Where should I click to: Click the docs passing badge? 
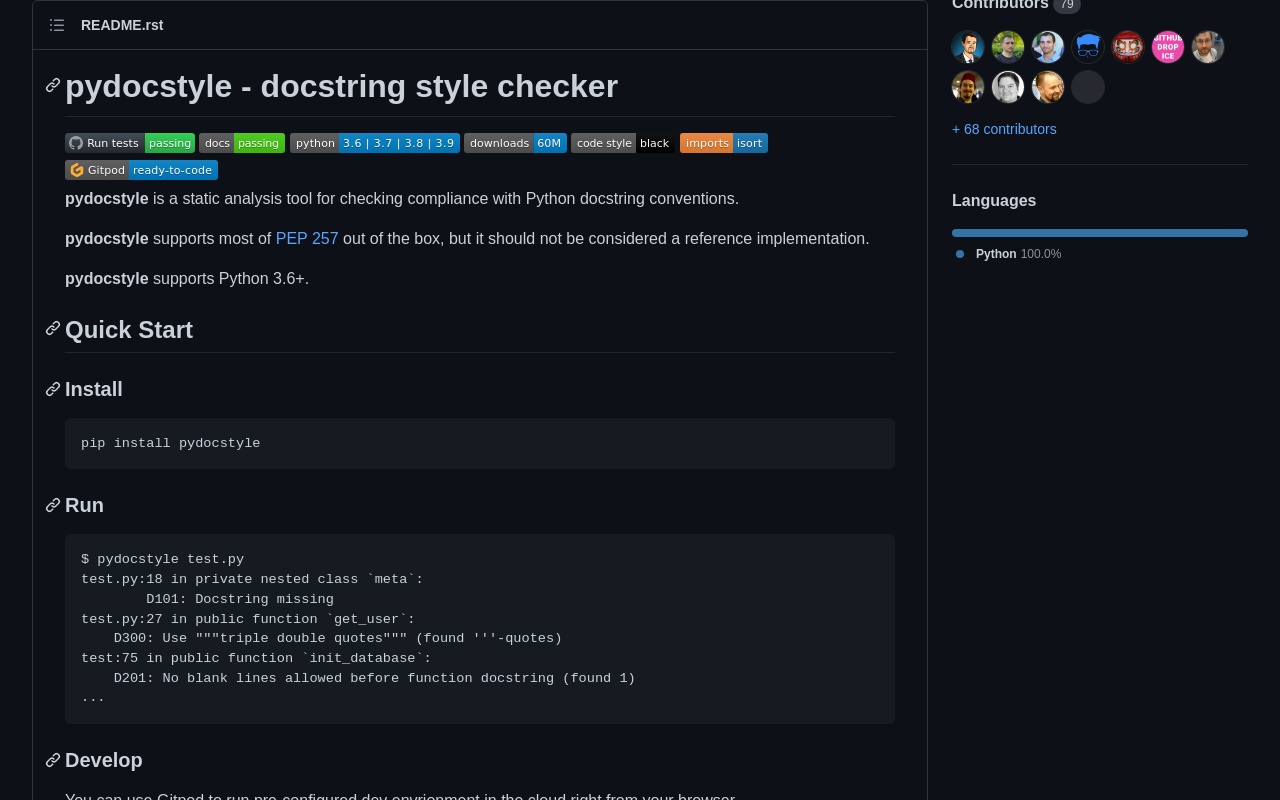(242, 143)
